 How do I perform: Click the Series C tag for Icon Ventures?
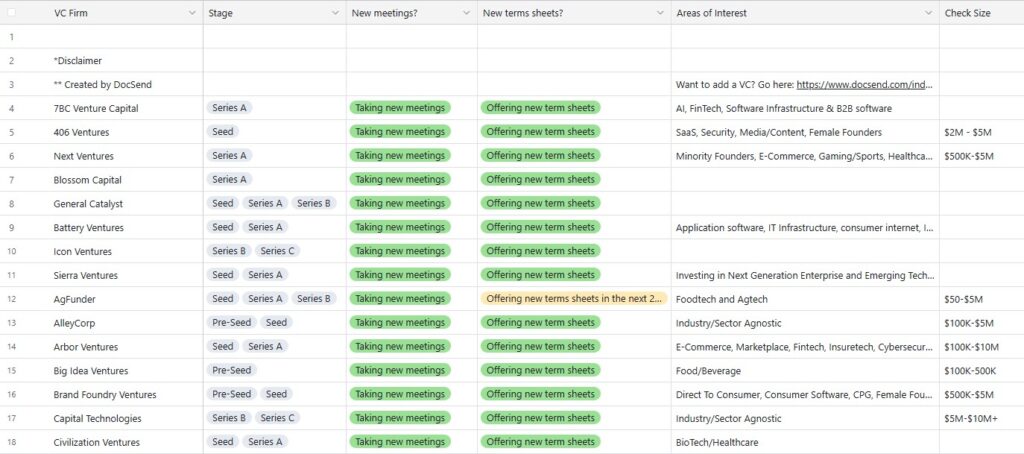[x=278, y=251]
